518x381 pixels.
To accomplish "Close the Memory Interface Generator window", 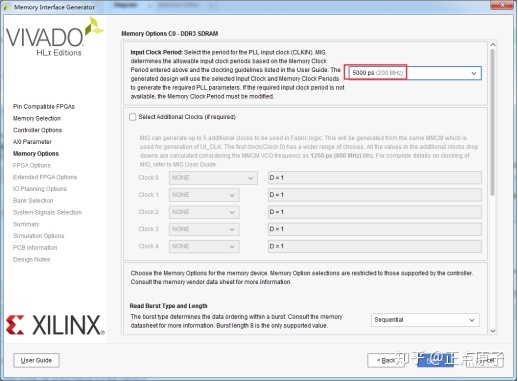I will tap(502, 5).
